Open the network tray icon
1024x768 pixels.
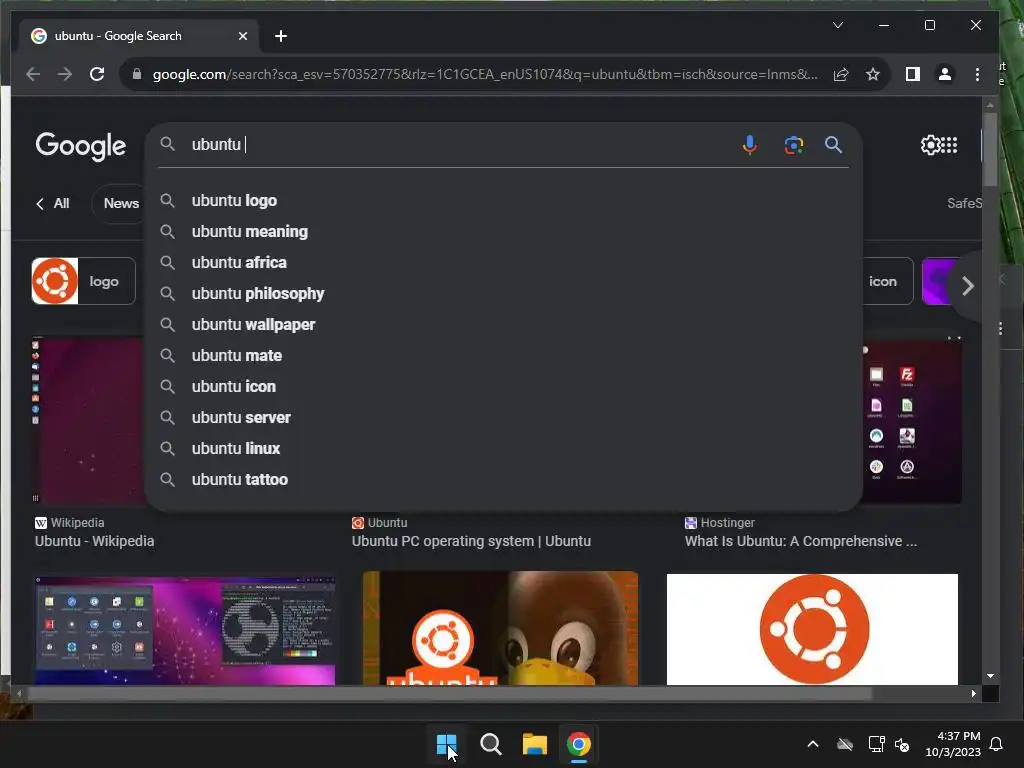(876, 744)
